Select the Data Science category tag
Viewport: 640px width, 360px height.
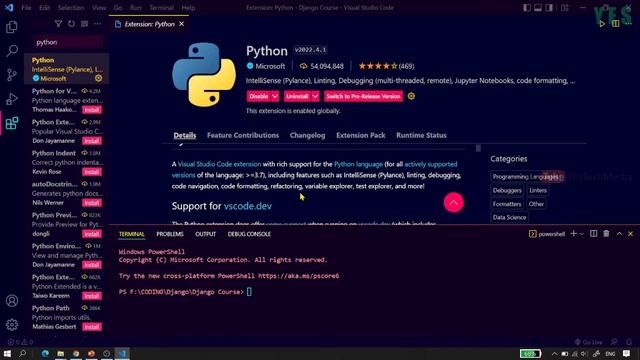point(509,217)
